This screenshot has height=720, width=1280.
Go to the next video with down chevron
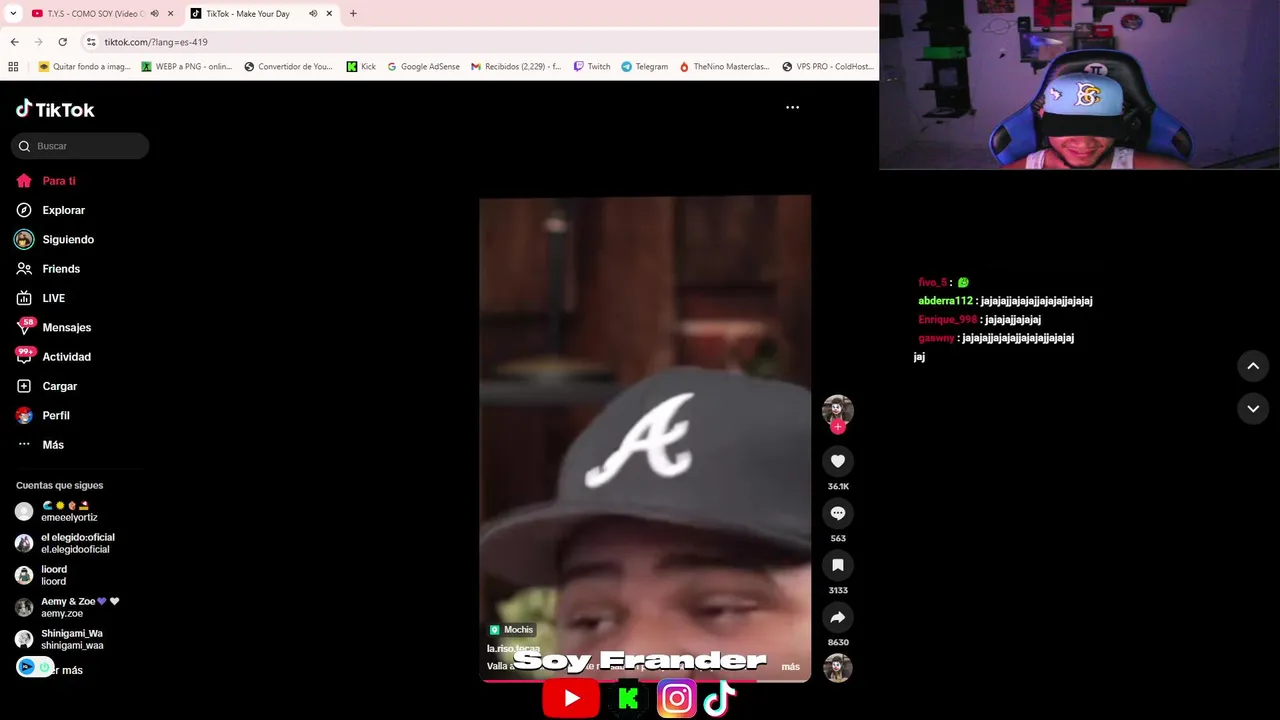click(1253, 409)
